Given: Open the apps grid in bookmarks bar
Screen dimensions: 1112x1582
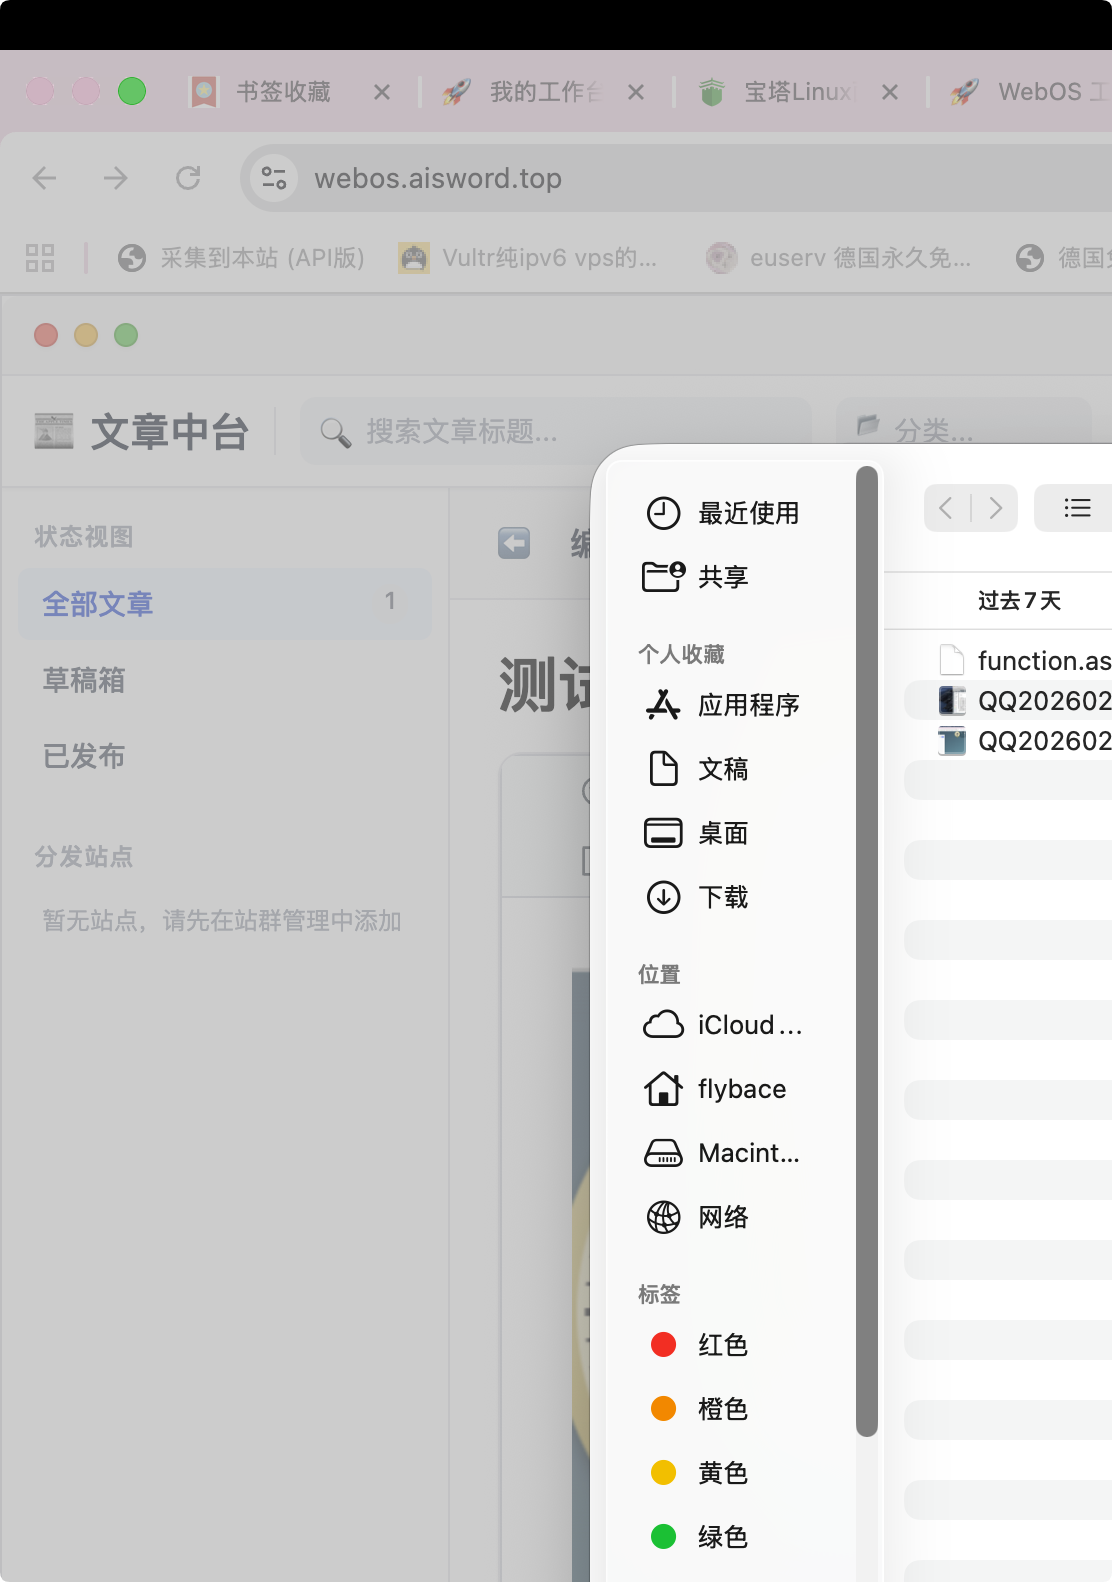Looking at the screenshot, I should 40,258.
